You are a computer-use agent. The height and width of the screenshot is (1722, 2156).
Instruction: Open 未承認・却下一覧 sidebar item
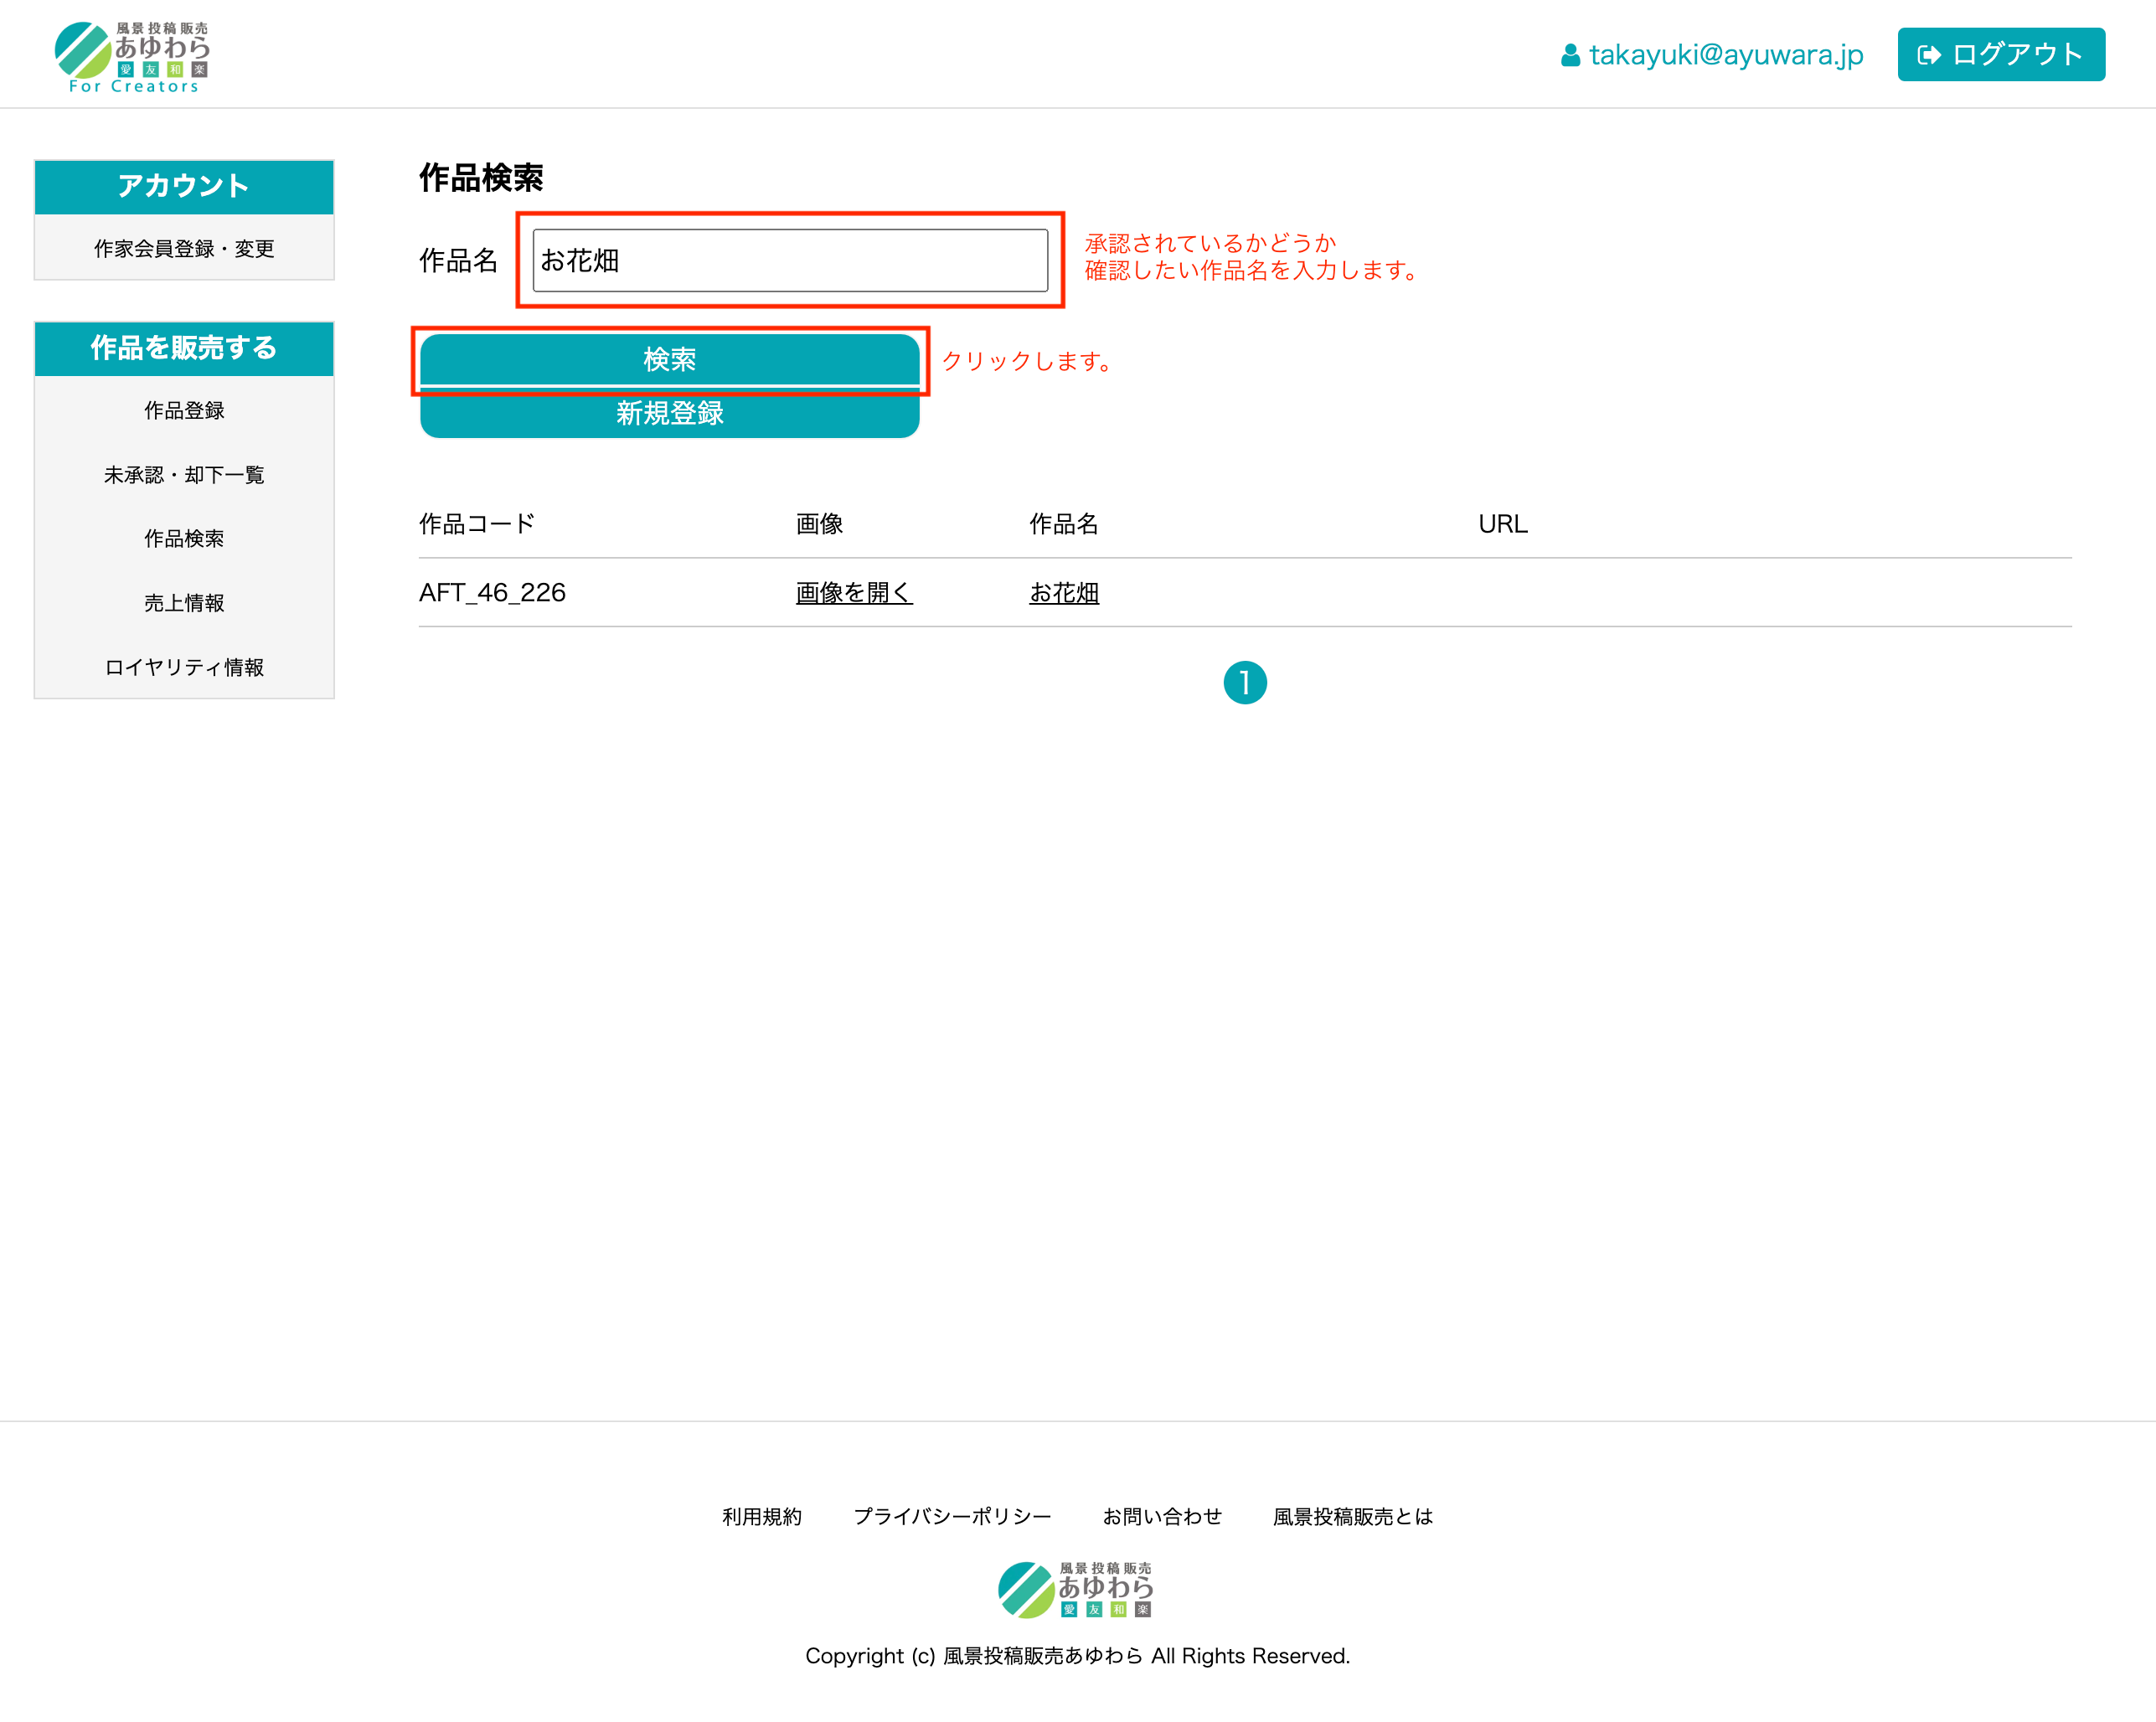tap(184, 474)
